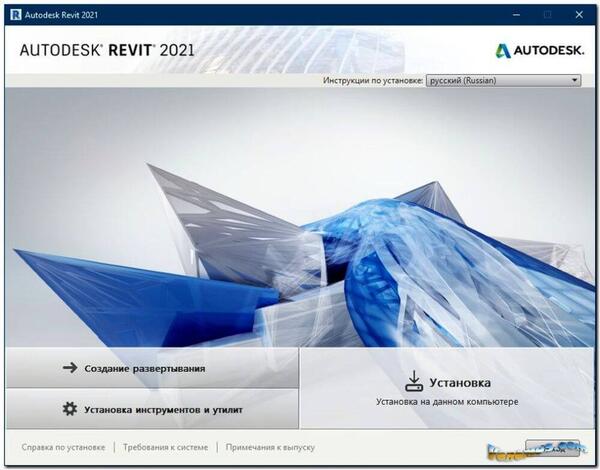
Task: Open Примечания к выпуску link
Action: click(x=270, y=447)
